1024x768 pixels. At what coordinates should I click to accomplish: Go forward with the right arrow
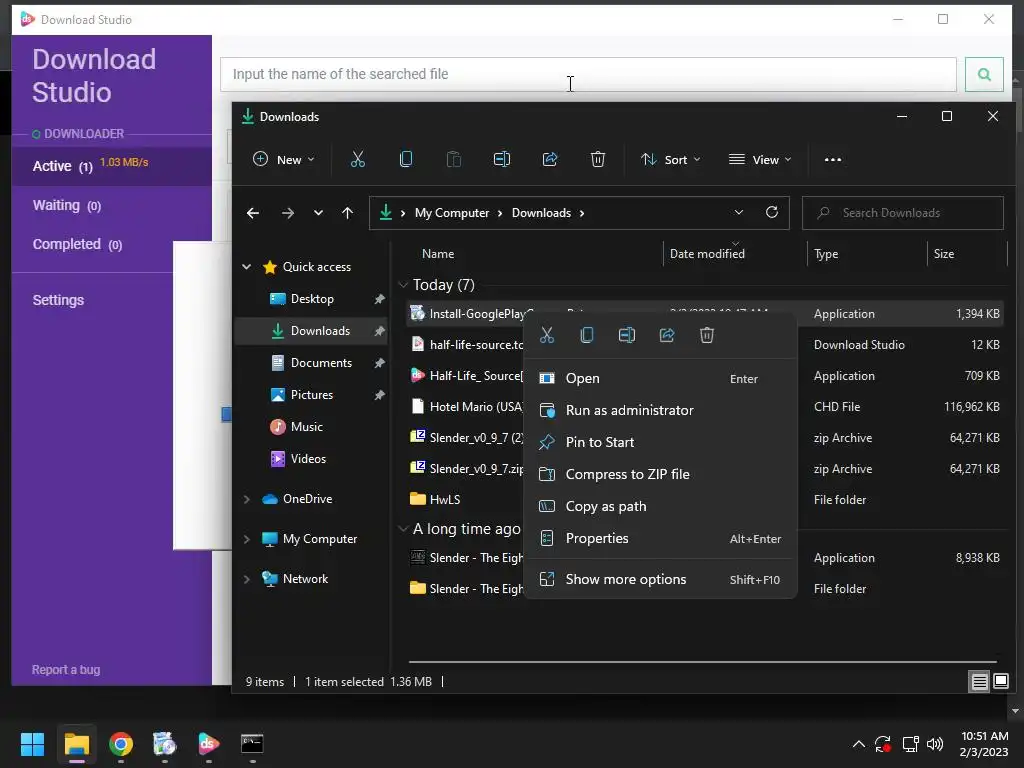(x=287, y=213)
